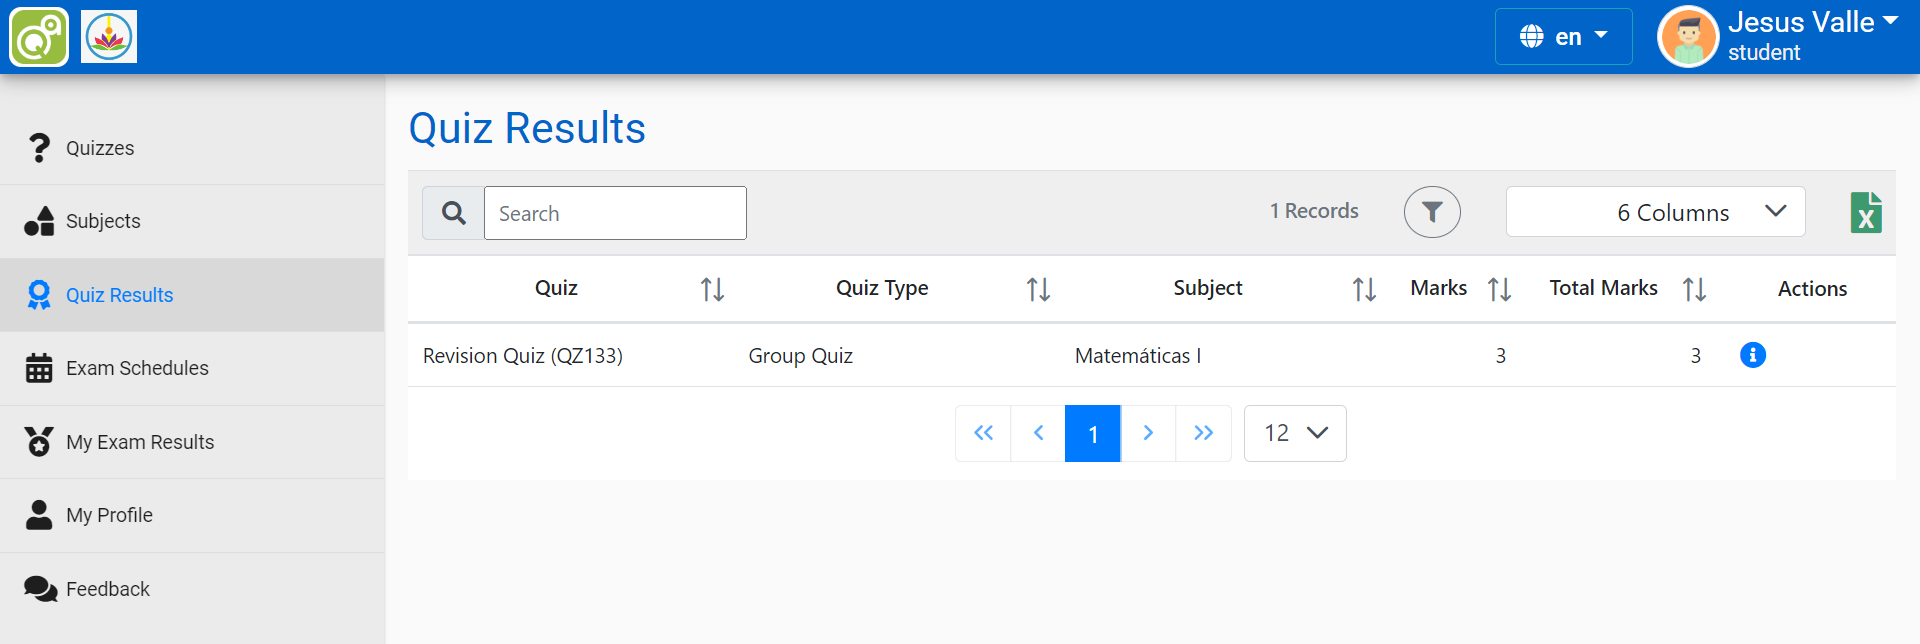The image size is (1920, 644).
Task: Sort by Quiz Type column arrows
Action: click(x=1038, y=289)
